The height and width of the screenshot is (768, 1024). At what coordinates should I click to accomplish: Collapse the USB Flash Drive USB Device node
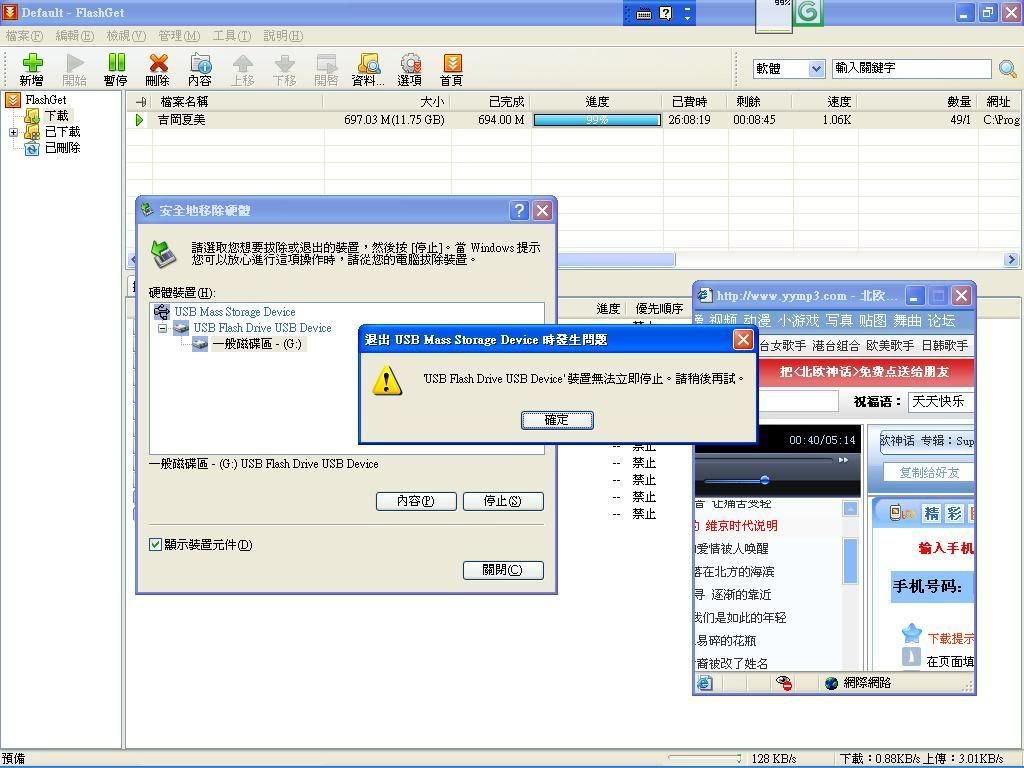[x=163, y=328]
